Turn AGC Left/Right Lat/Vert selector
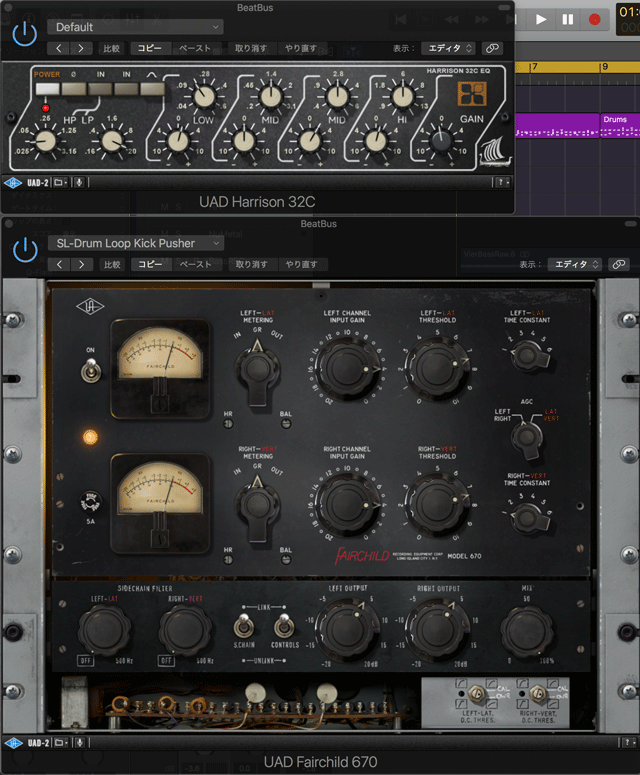The width and height of the screenshot is (640, 775). (x=527, y=439)
